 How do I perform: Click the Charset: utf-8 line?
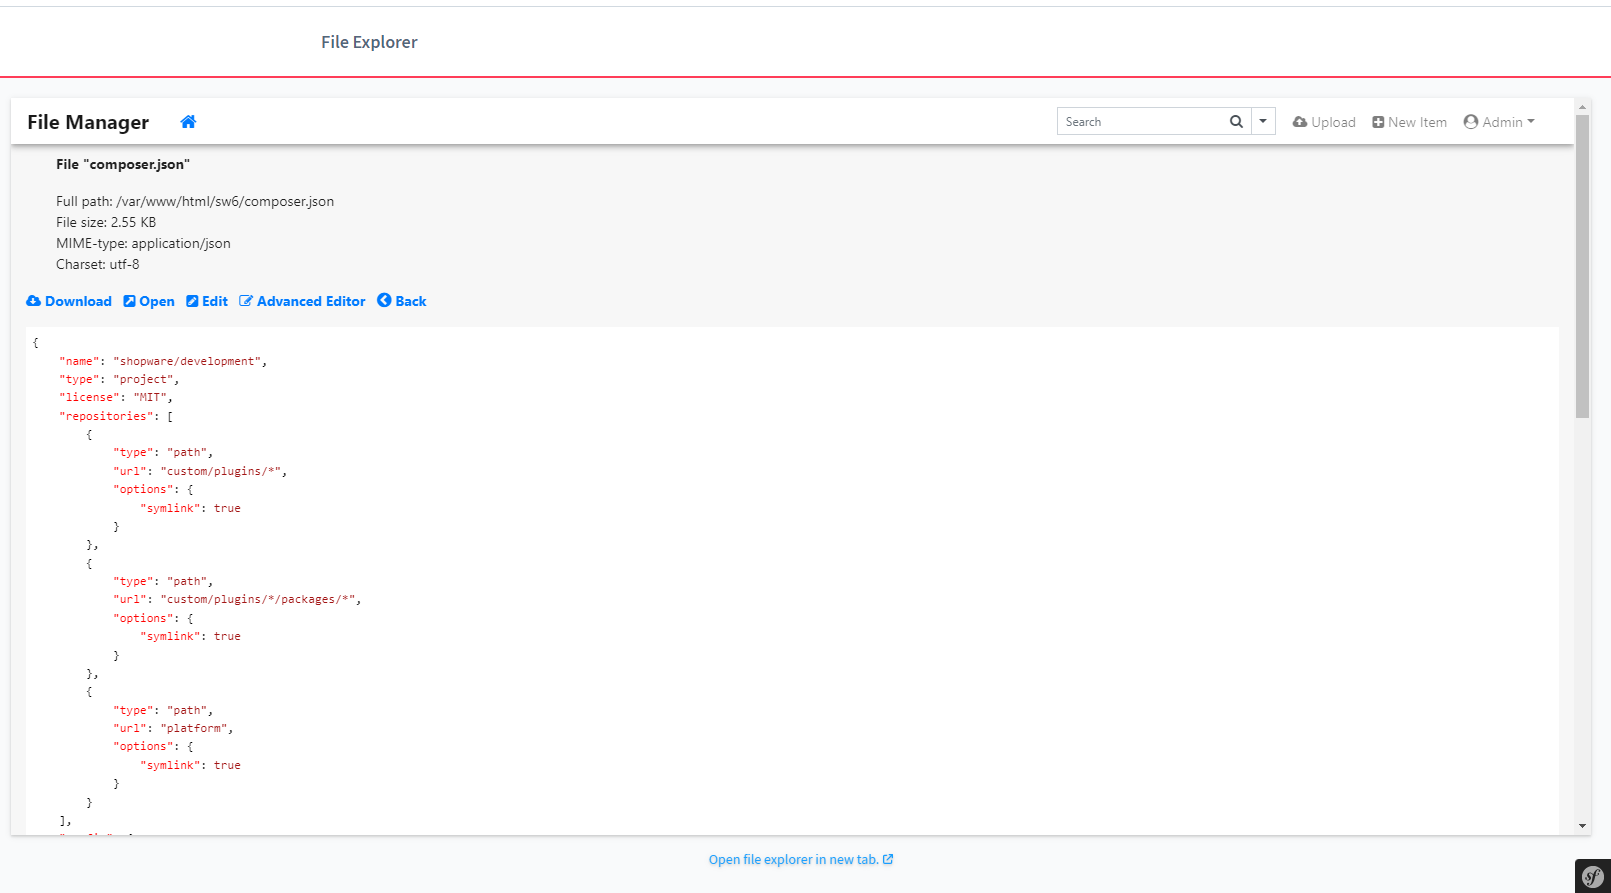[98, 264]
